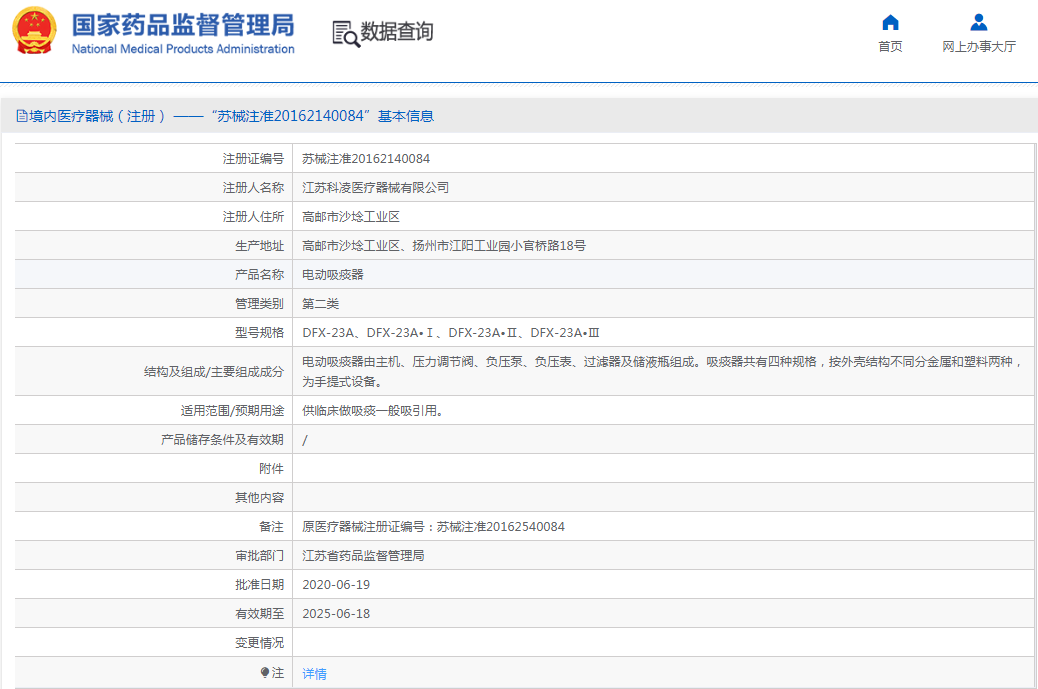Click the structure description starting 电动吸痰器由主机
Viewport: 1038px width, 689px height.
pos(662,371)
